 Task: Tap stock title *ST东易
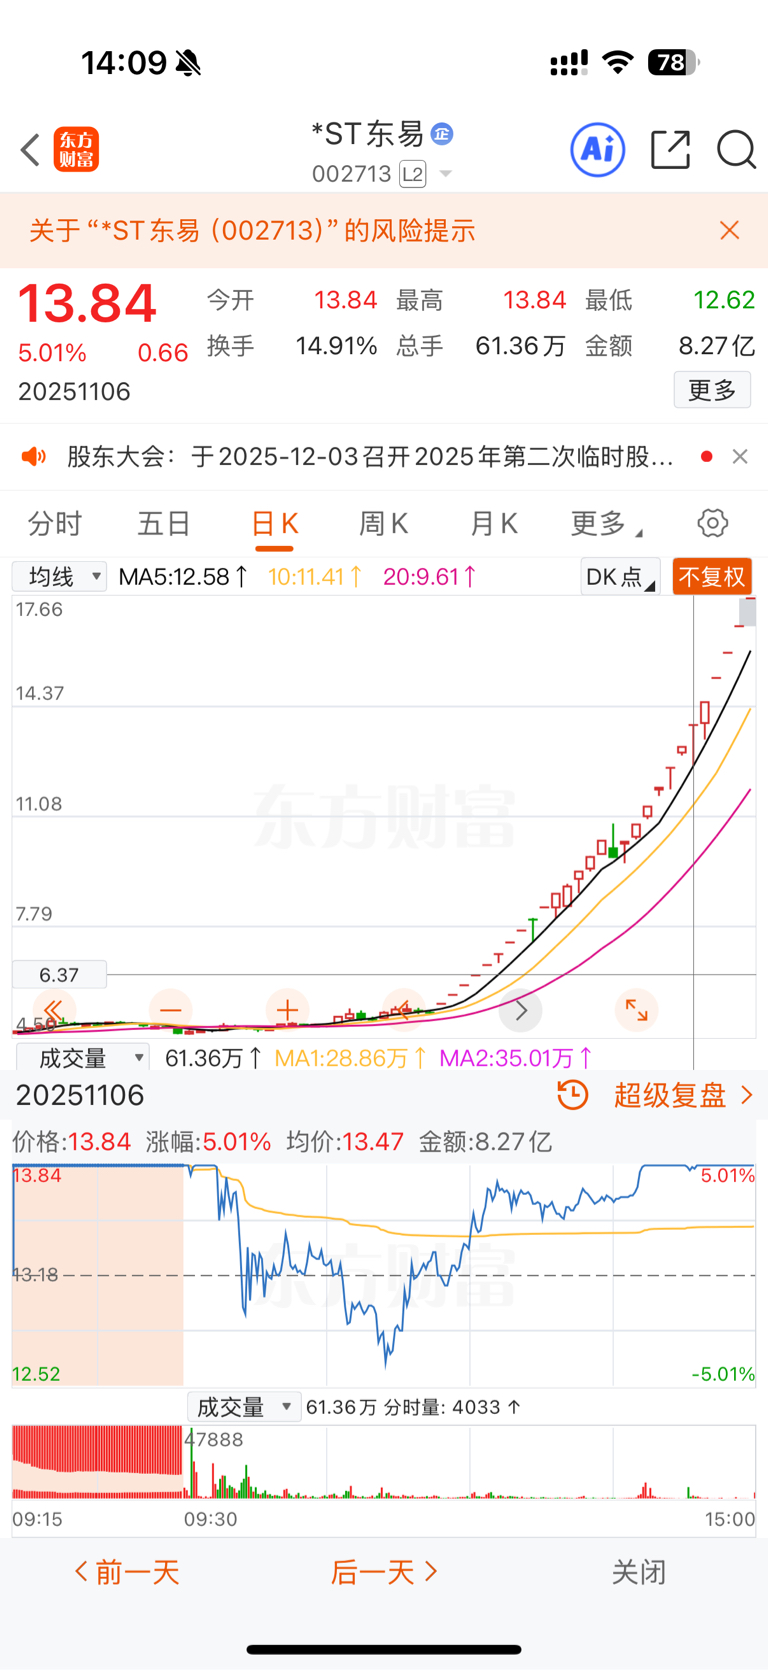pyautogui.click(x=369, y=133)
